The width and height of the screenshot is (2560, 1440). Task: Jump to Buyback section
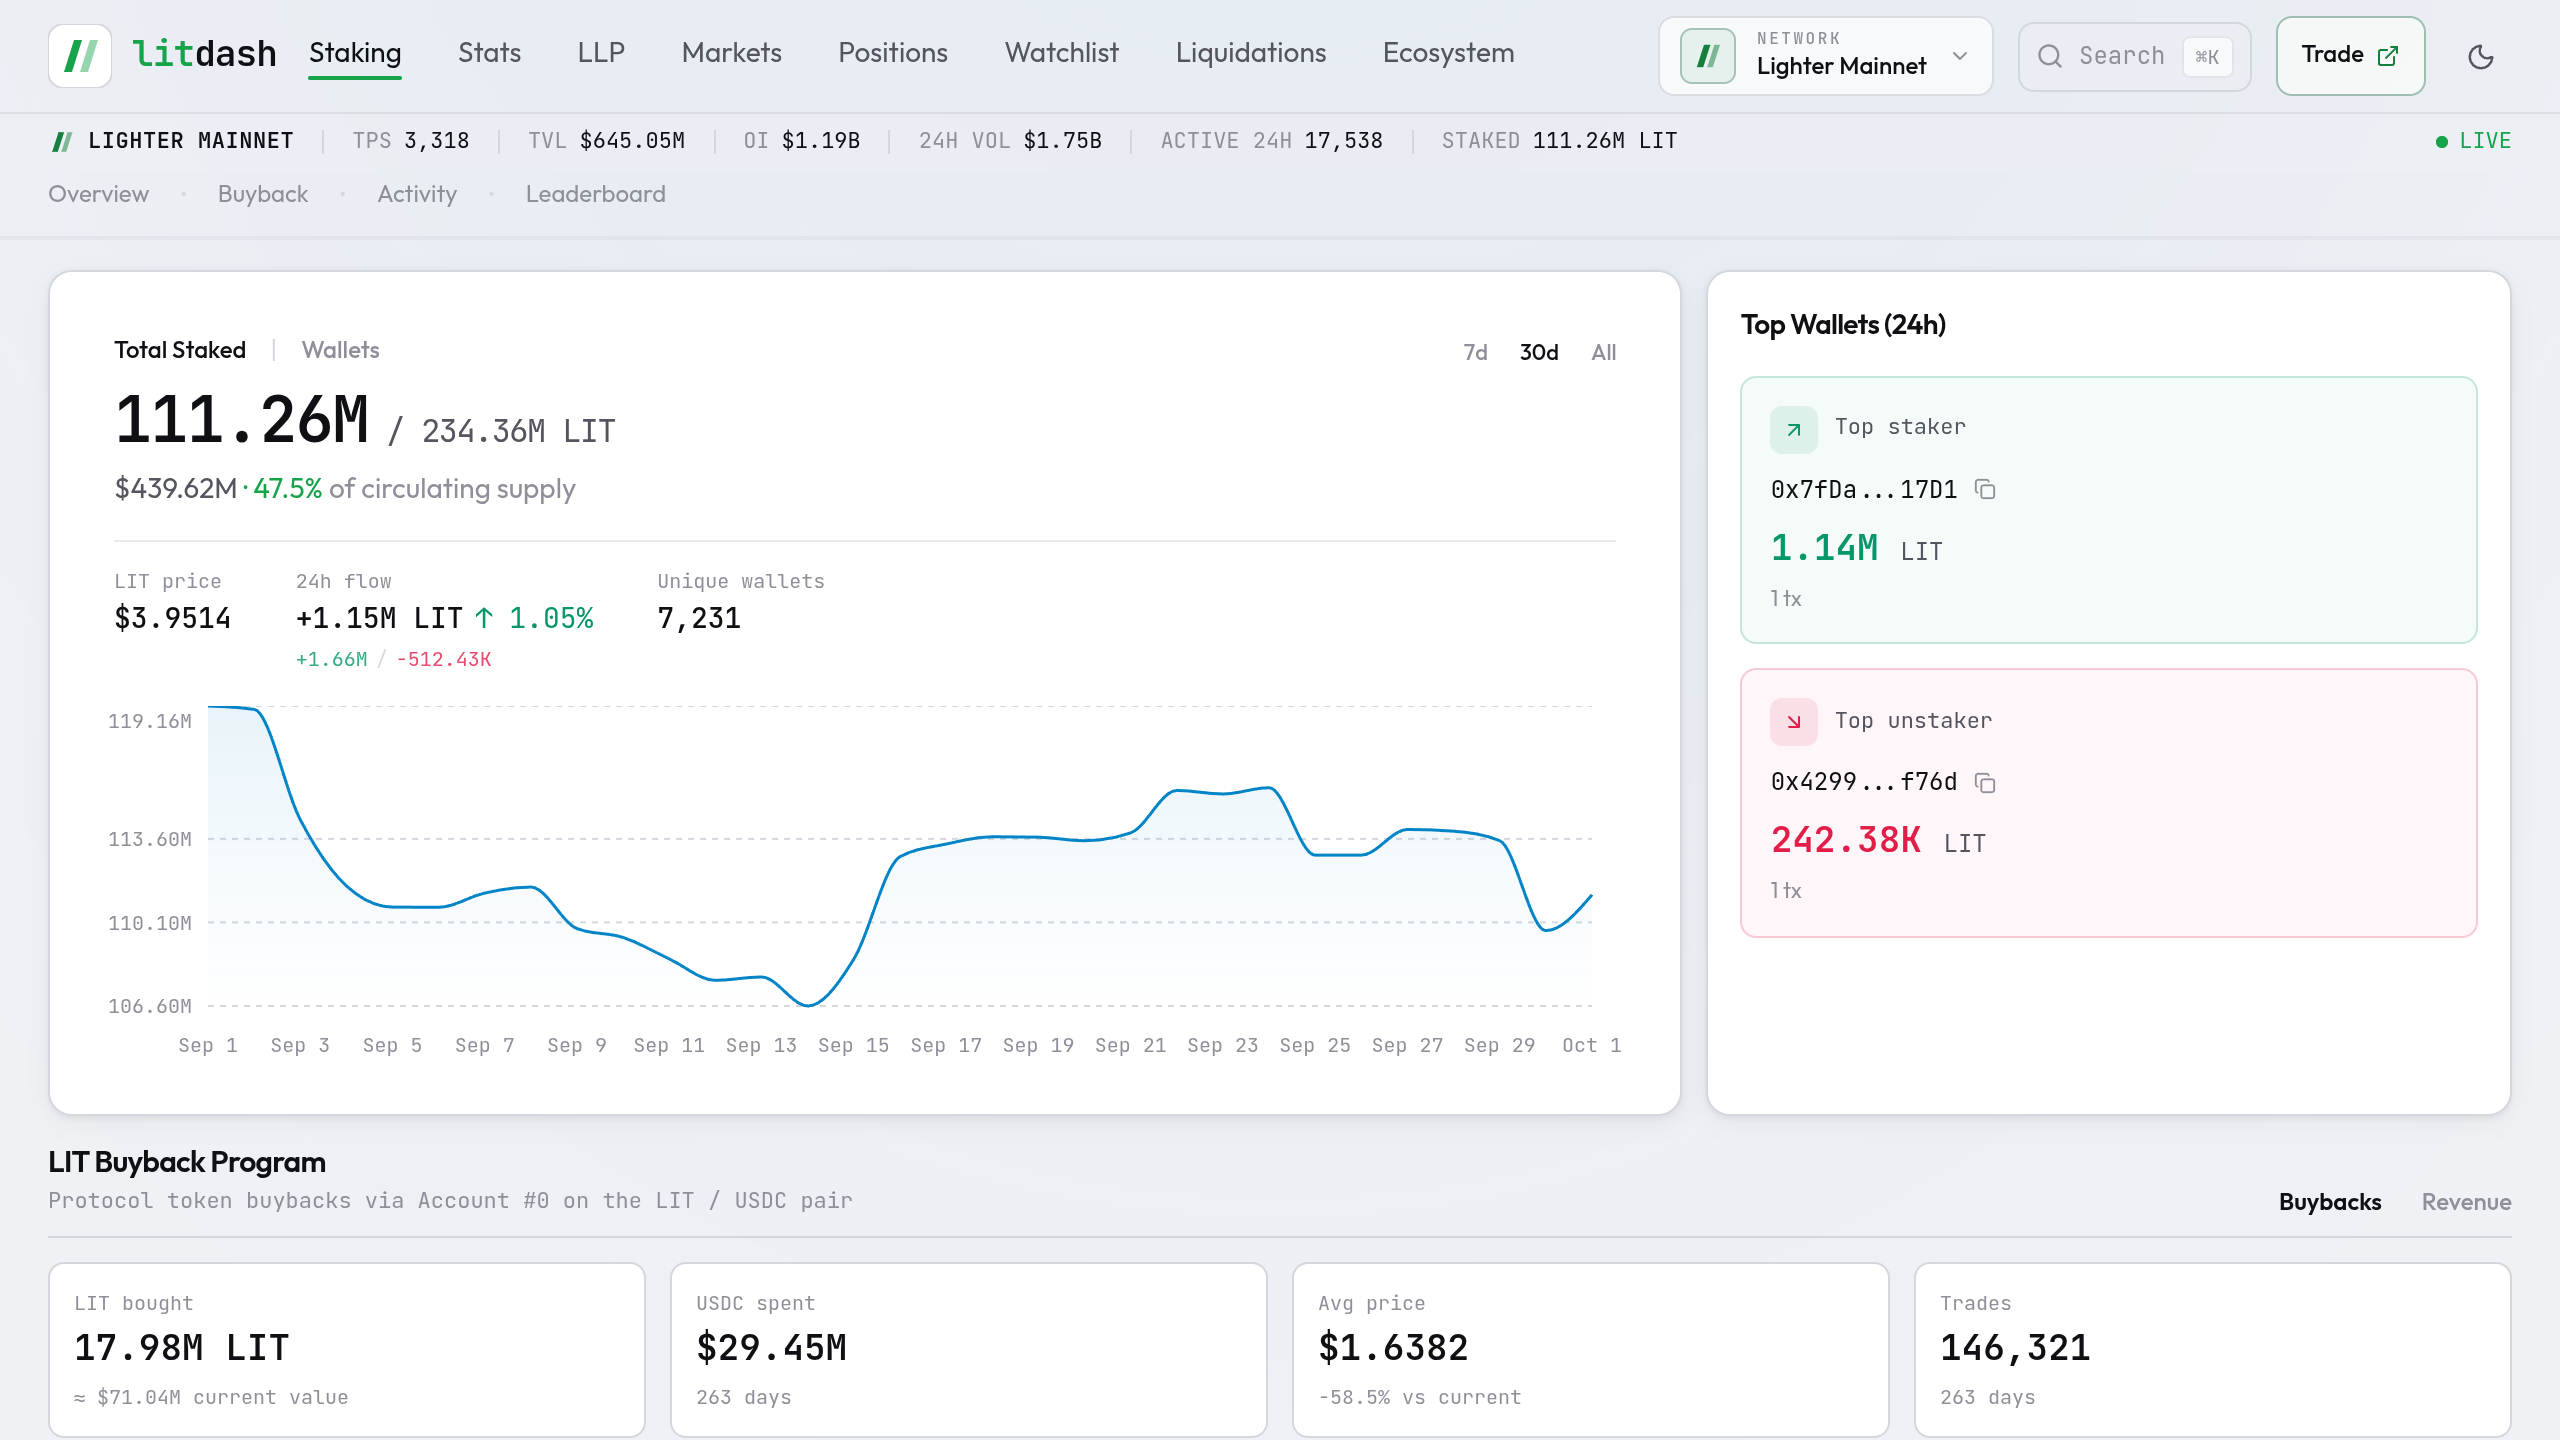(263, 194)
